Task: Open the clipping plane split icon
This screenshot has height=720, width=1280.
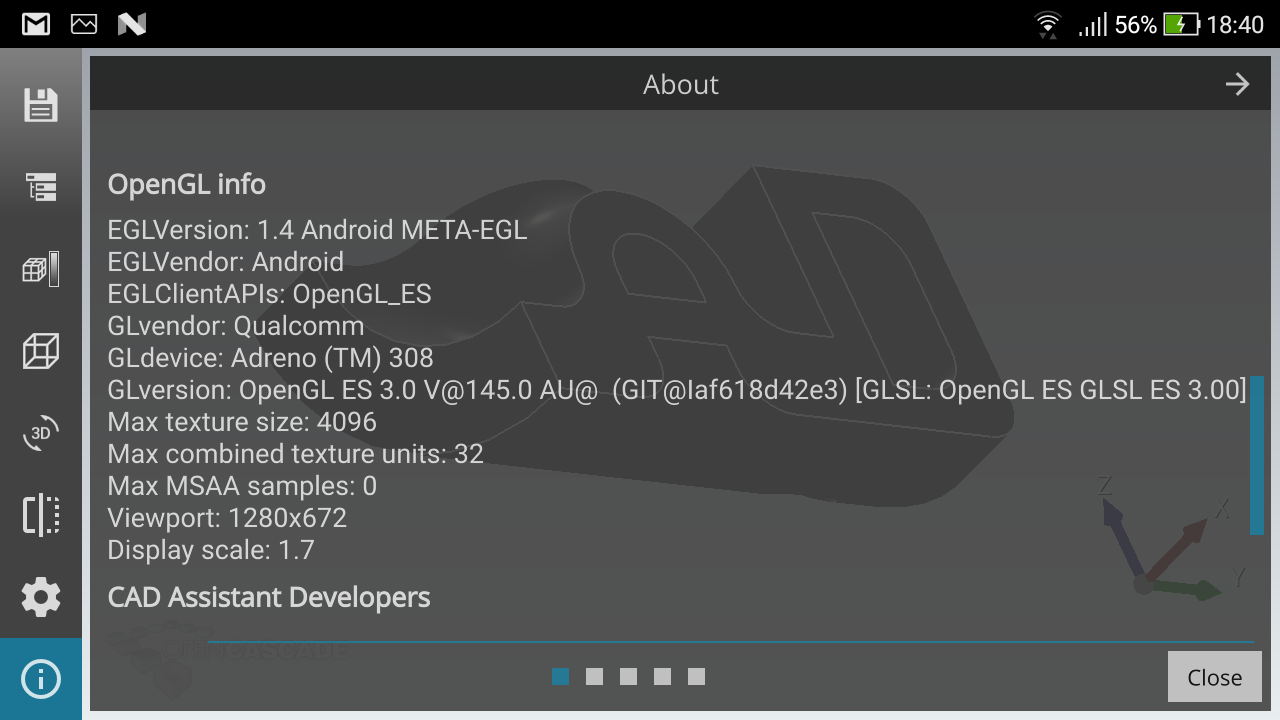Action: pos(41,515)
